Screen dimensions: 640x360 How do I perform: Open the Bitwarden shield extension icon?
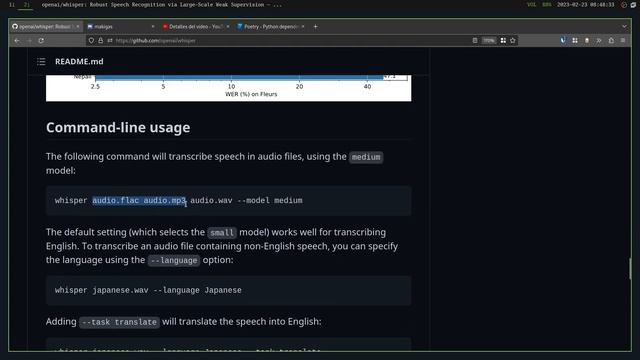[x=563, y=40]
